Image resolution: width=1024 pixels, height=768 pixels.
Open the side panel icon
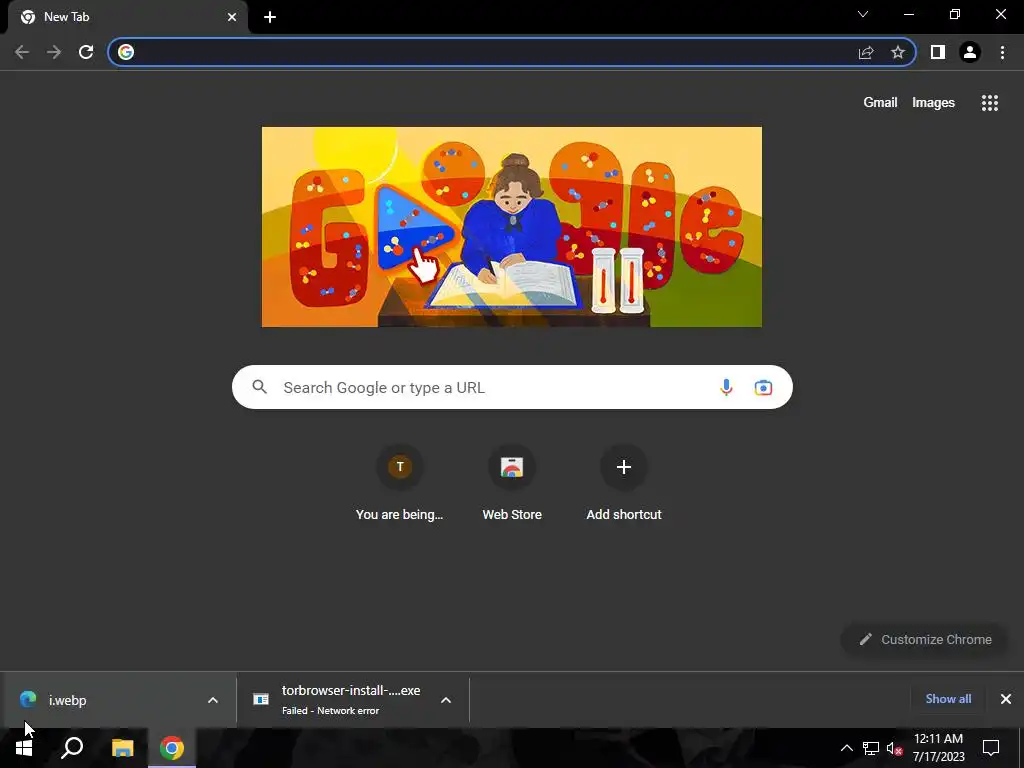click(x=938, y=52)
